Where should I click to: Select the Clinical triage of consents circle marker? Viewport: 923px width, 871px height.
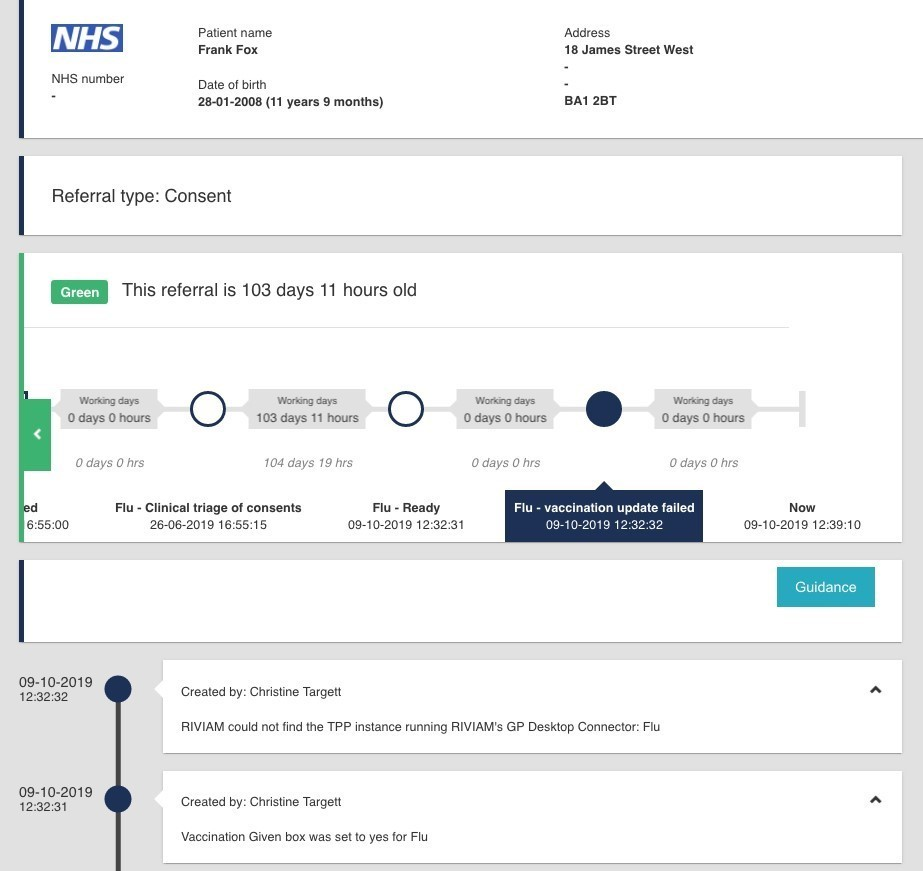coord(208,409)
